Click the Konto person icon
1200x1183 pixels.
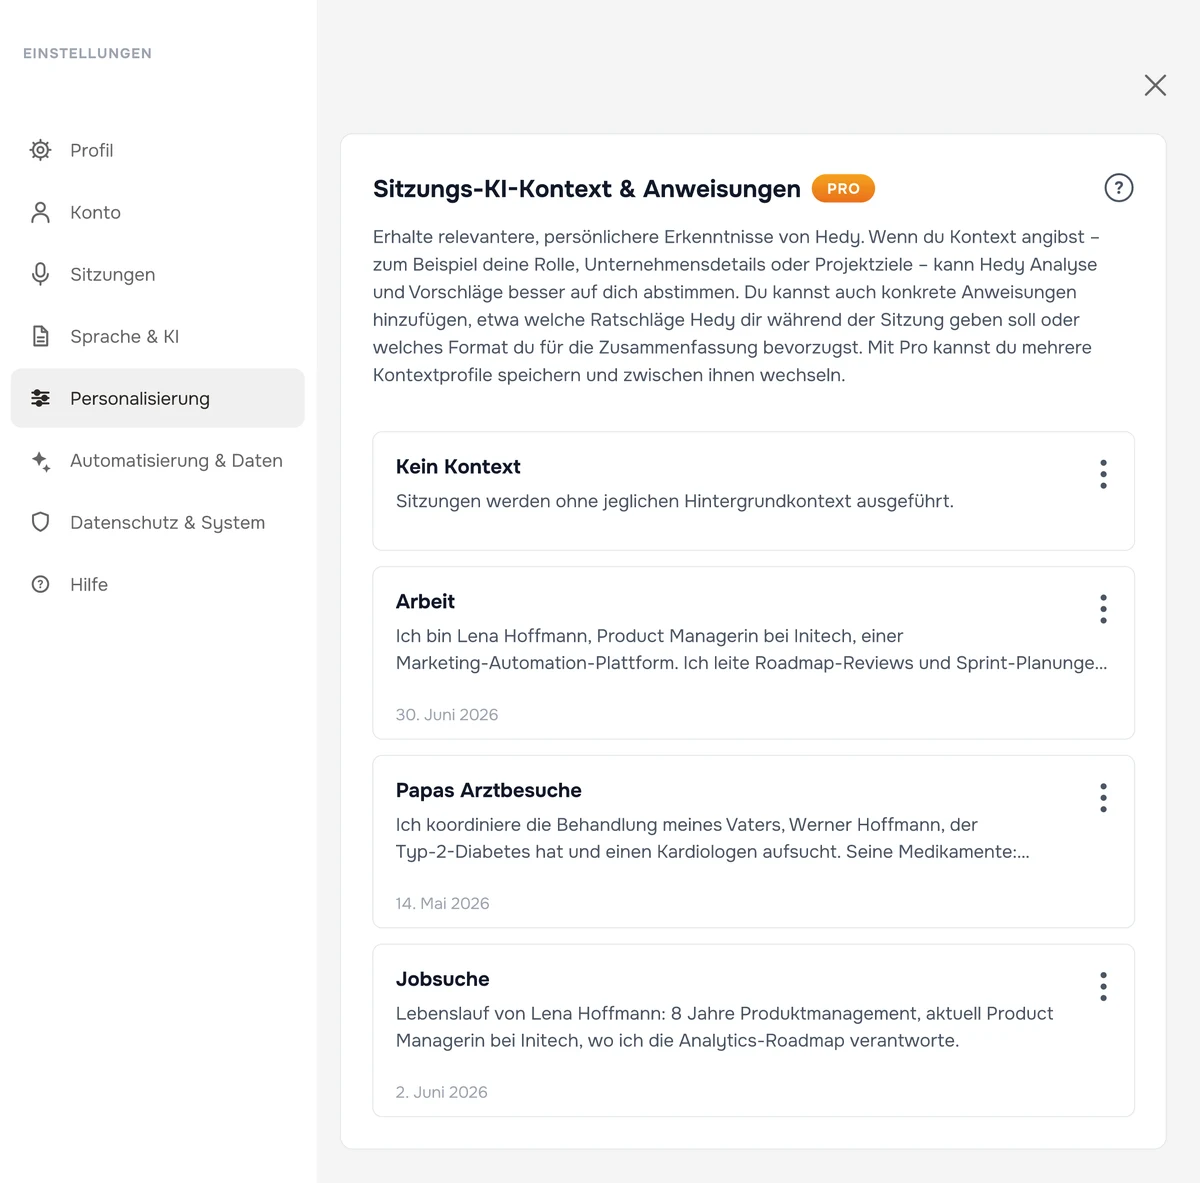pos(40,212)
